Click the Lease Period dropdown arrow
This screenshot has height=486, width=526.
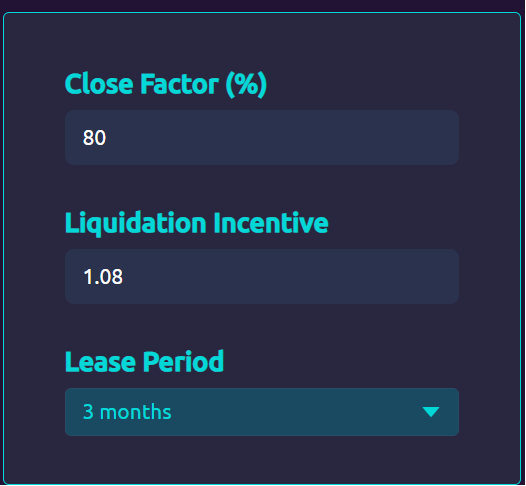tap(431, 412)
